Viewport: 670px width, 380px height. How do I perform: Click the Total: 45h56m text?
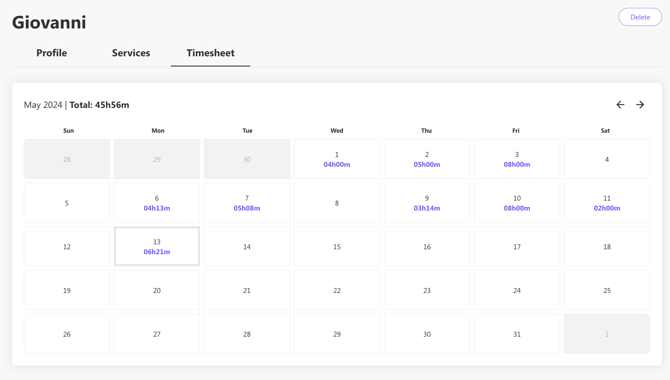[99, 105]
